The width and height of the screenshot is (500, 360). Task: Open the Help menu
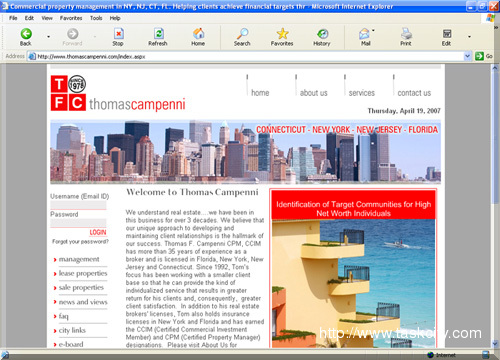[115, 18]
